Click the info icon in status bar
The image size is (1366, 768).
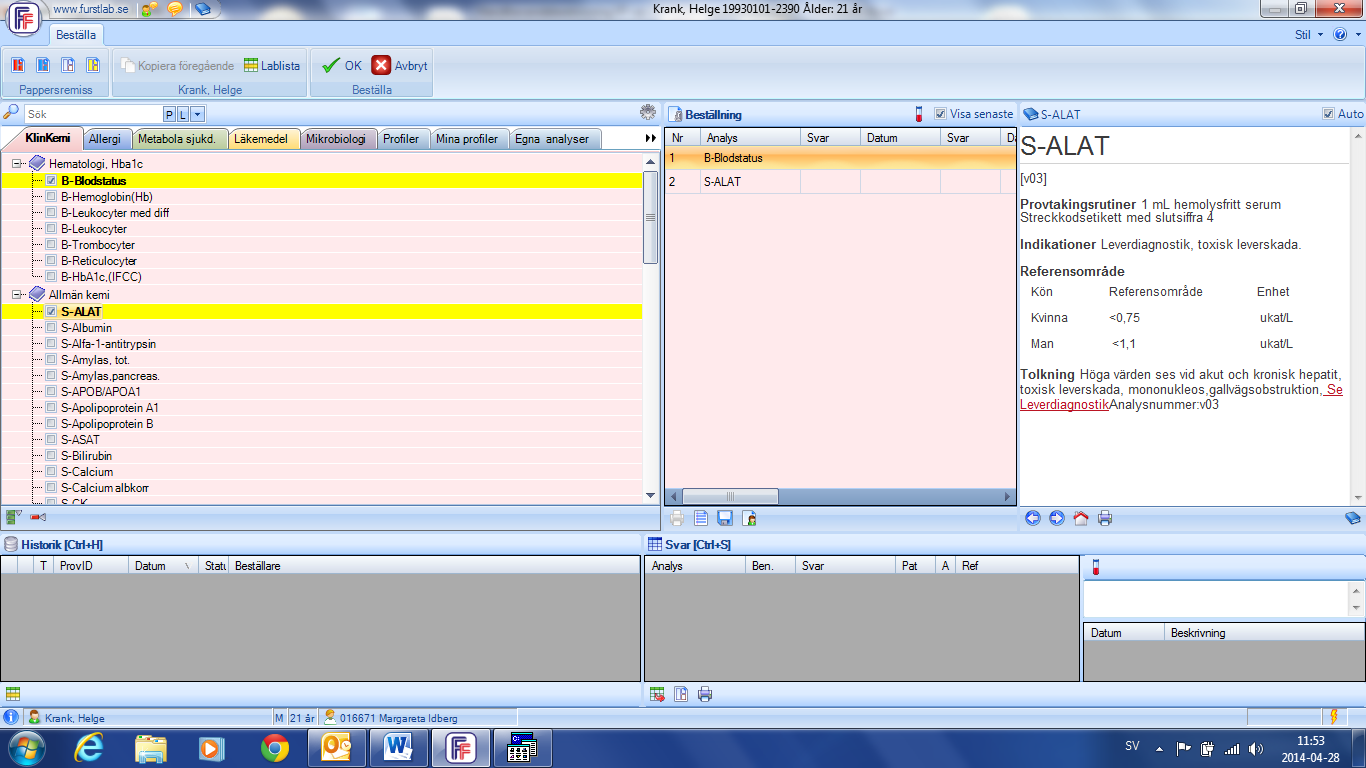click(11, 717)
